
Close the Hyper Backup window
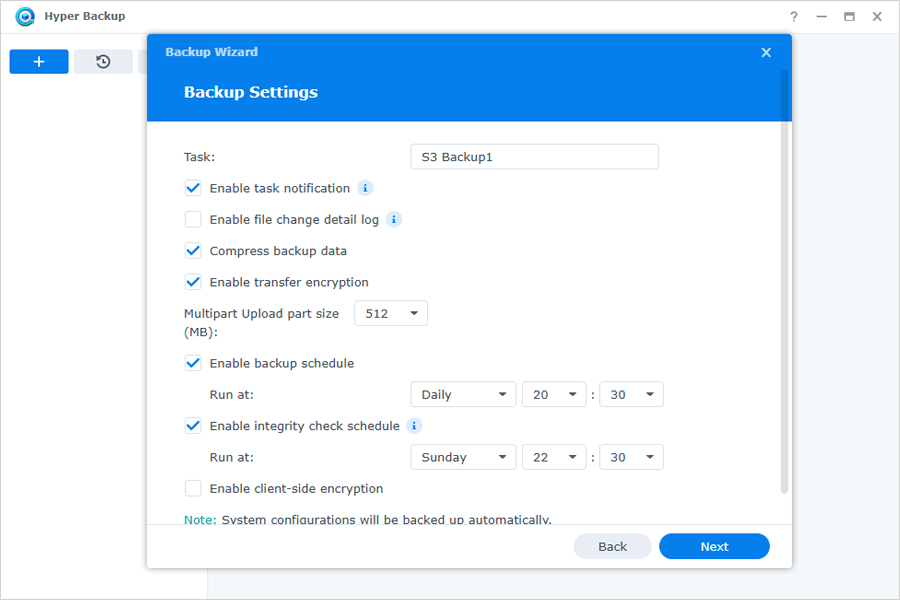[877, 17]
